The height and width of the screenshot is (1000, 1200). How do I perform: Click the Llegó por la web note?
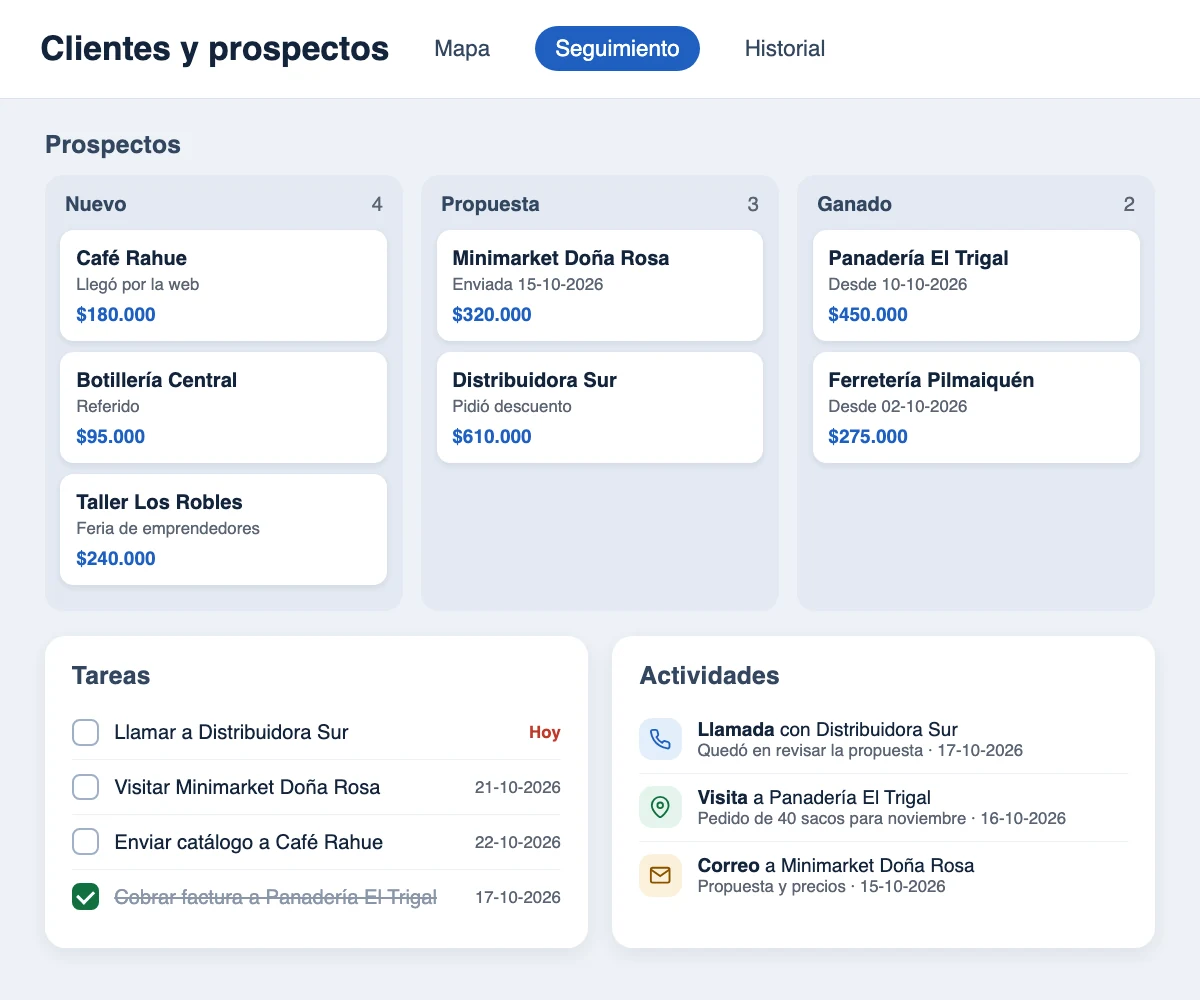(138, 284)
